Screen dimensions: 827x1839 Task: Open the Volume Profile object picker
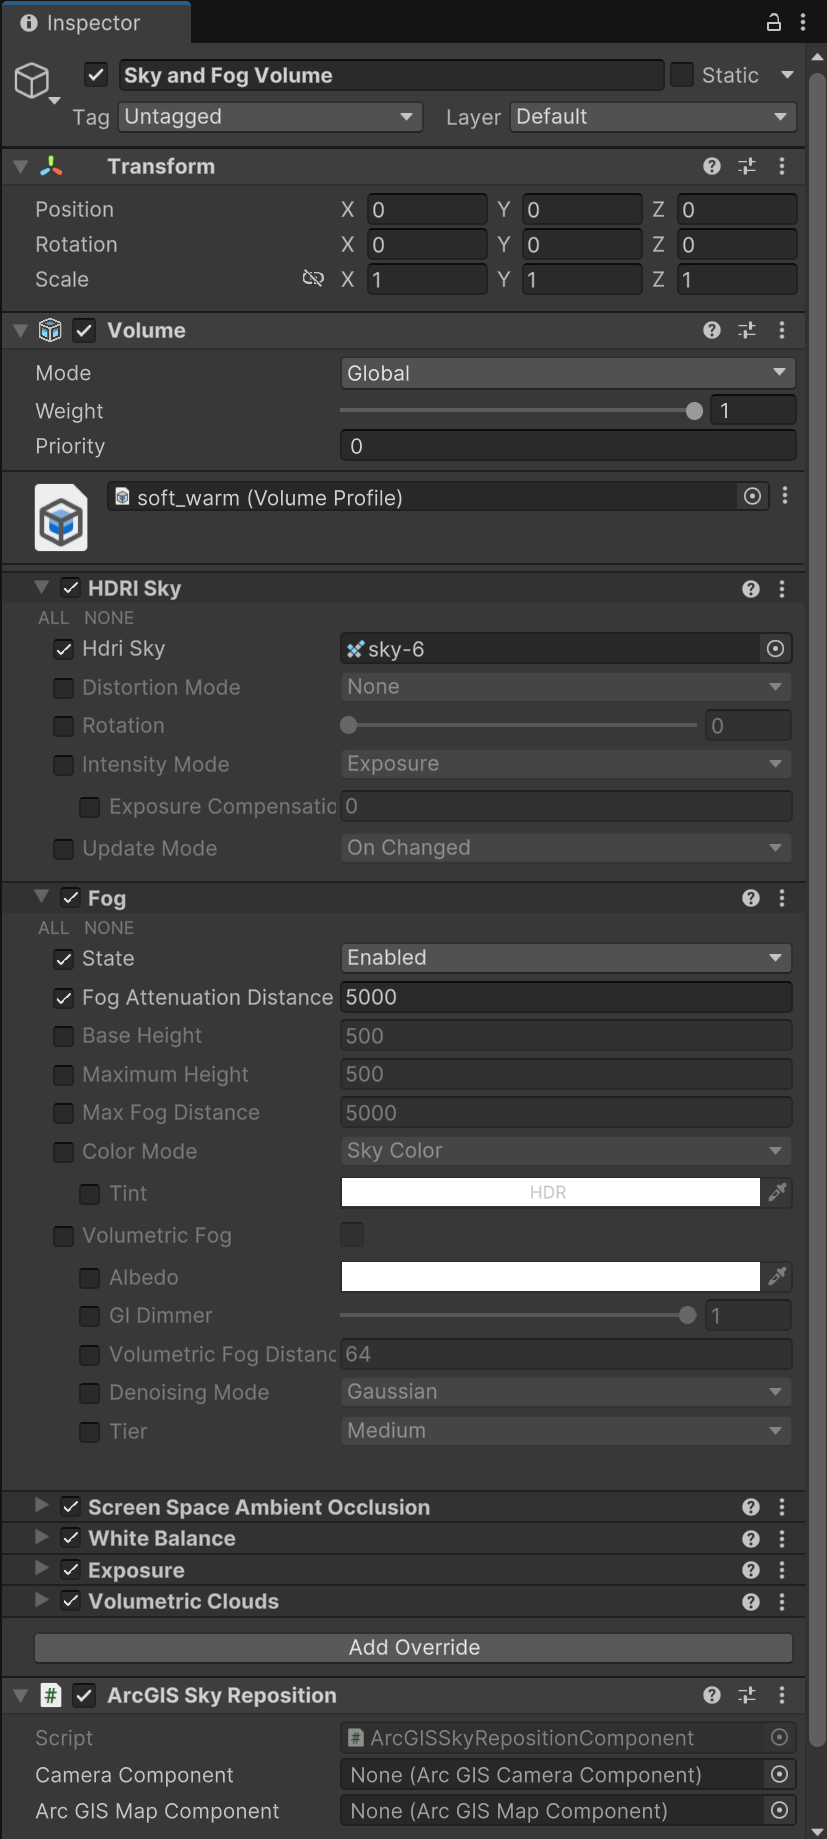point(753,497)
